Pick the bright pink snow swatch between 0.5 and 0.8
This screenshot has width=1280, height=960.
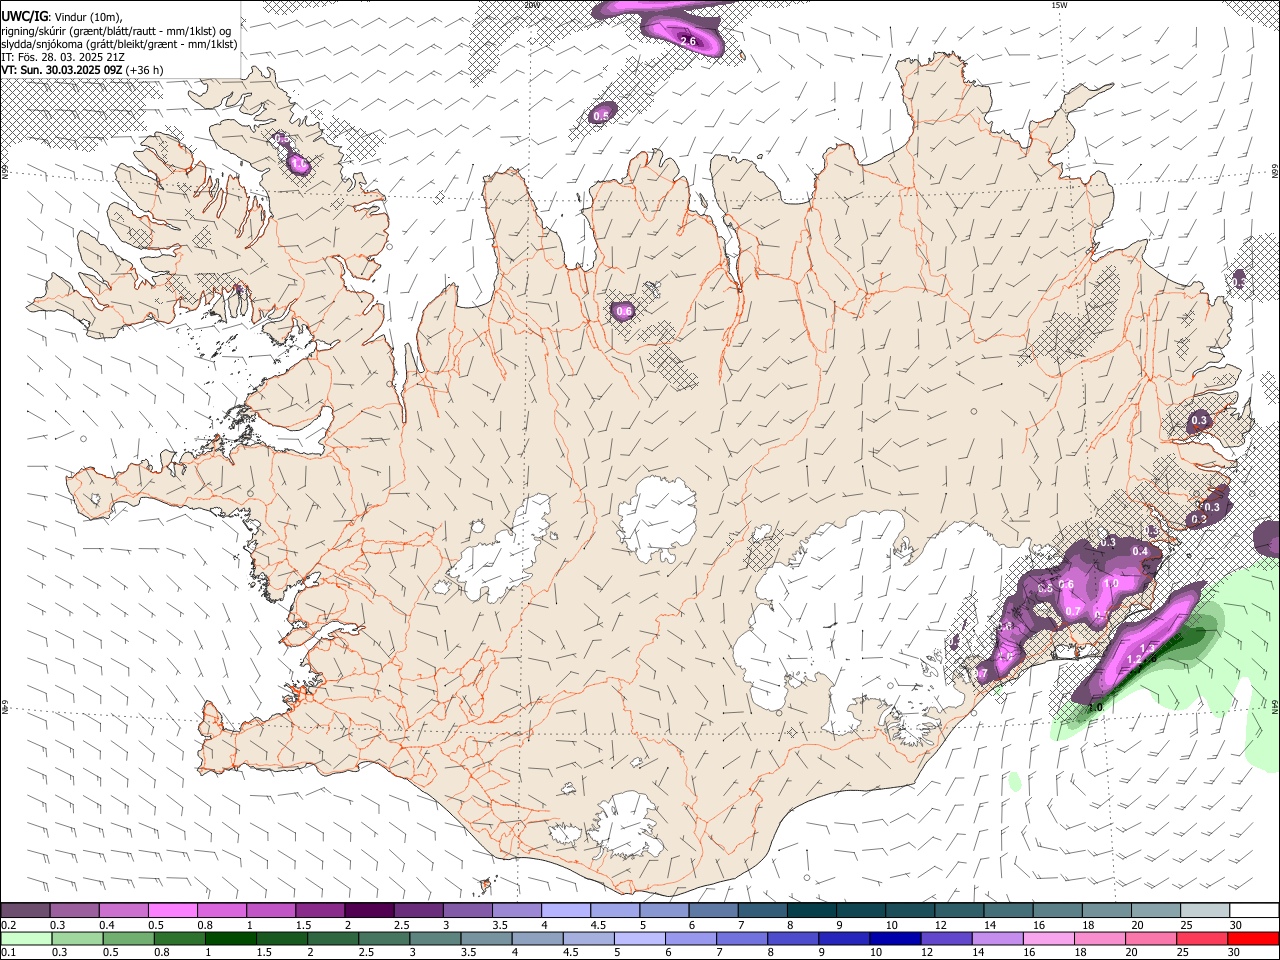tap(172, 911)
